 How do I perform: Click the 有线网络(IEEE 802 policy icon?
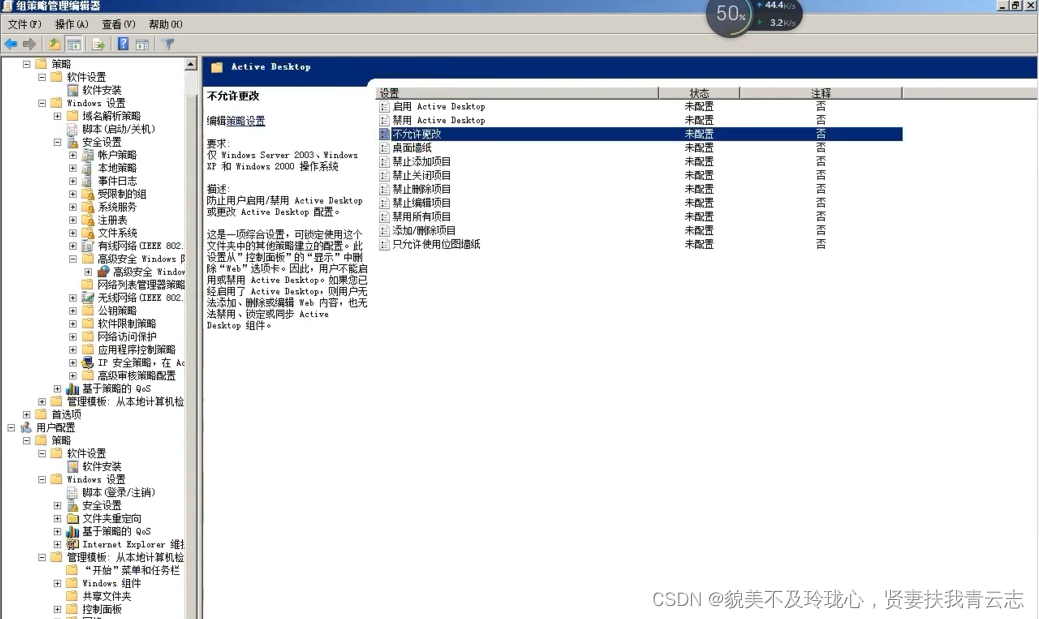[x=87, y=246]
